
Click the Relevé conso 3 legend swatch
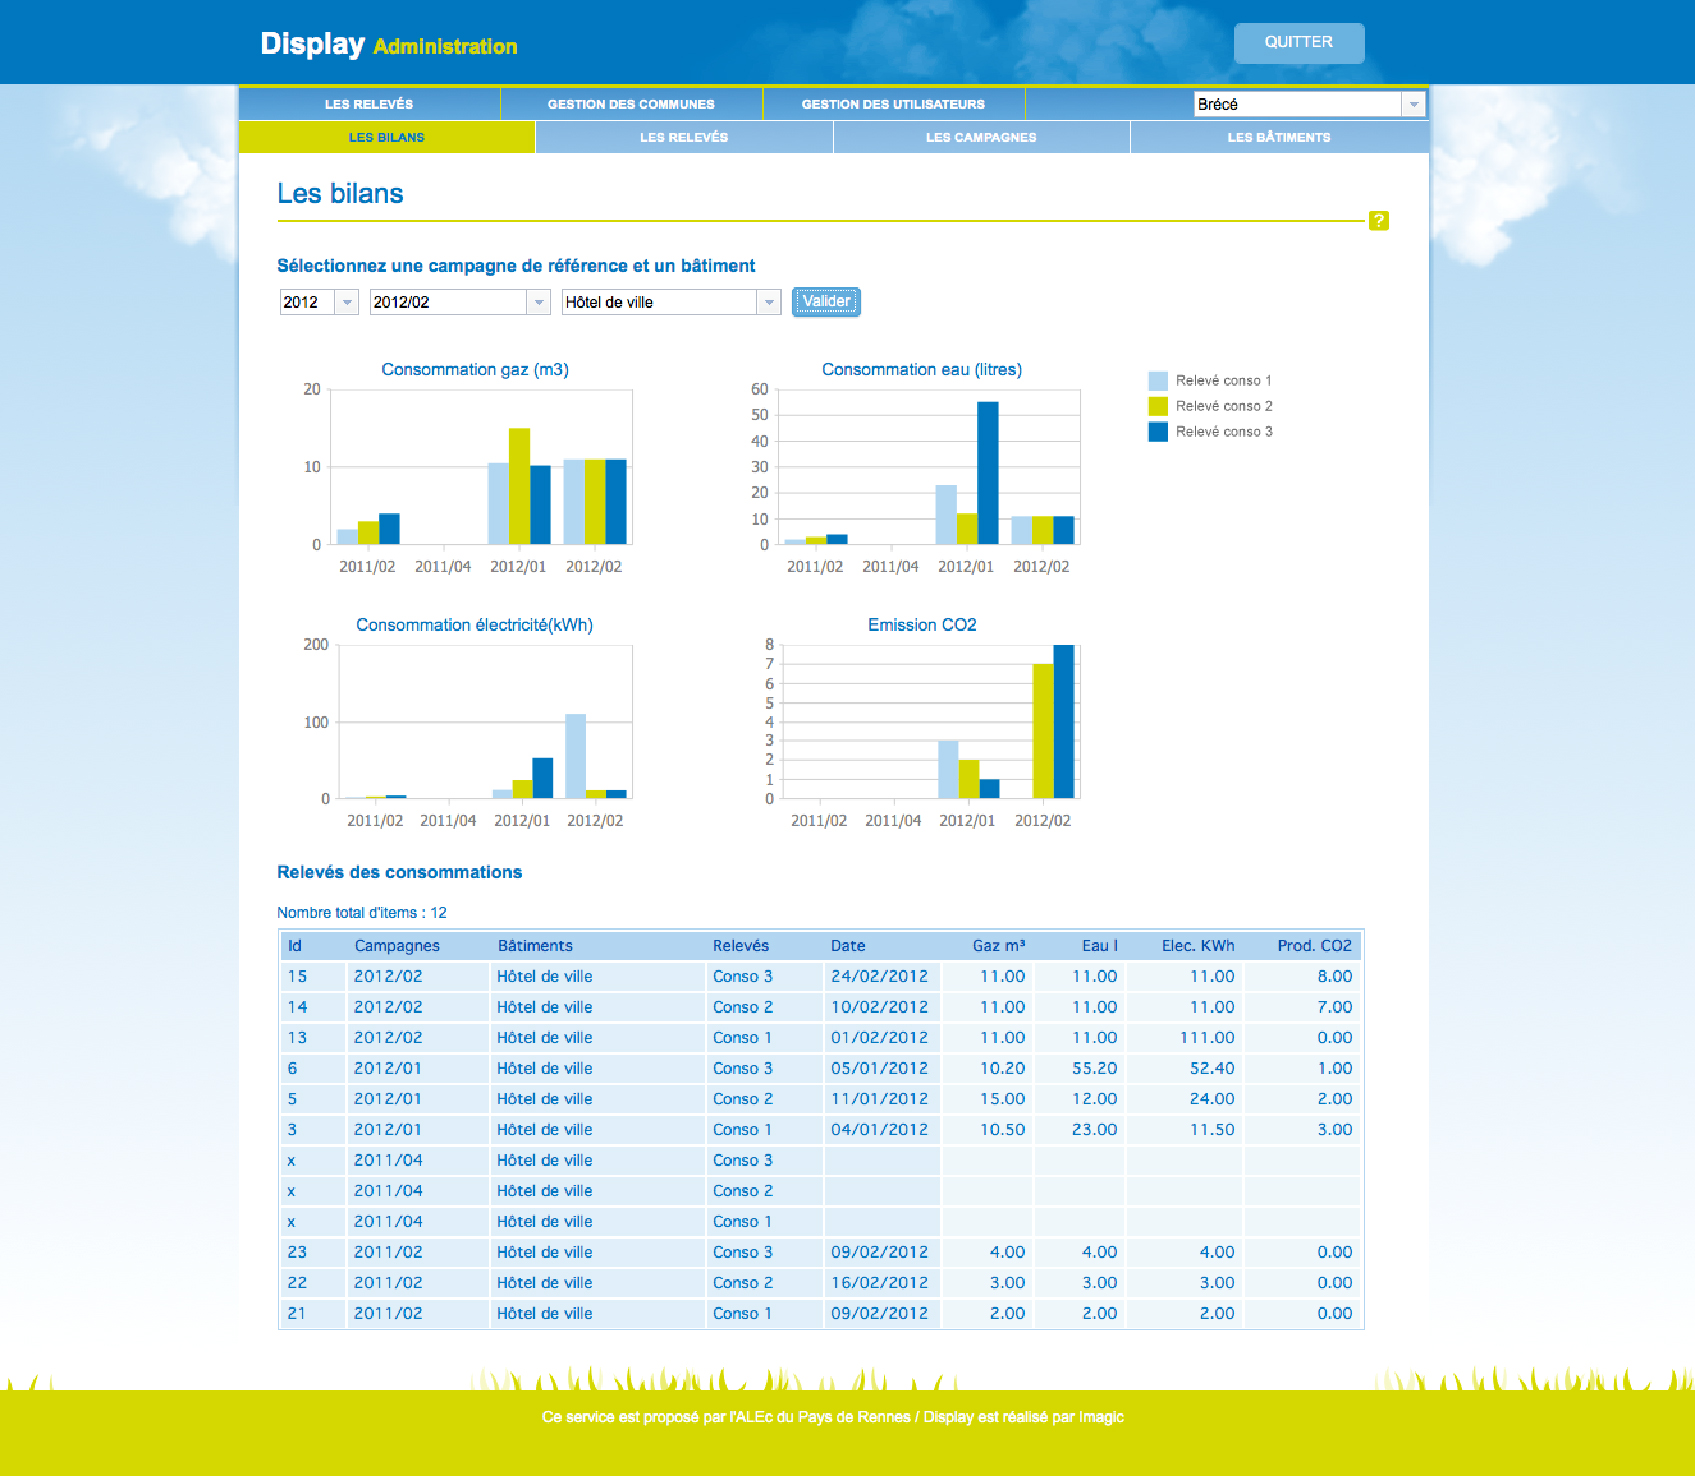click(1158, 432)
